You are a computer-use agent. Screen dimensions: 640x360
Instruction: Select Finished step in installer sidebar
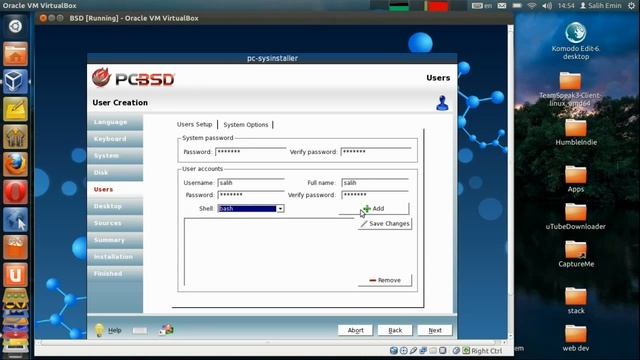115,273
